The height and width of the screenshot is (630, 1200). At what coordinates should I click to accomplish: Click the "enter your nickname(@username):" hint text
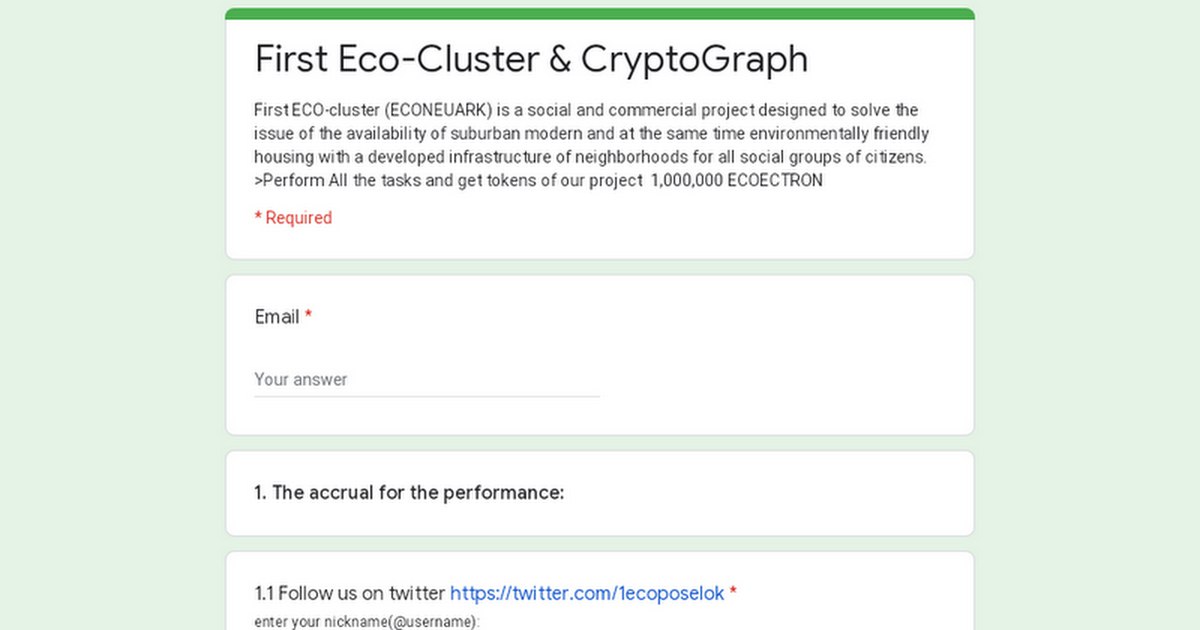coord(367,621)
